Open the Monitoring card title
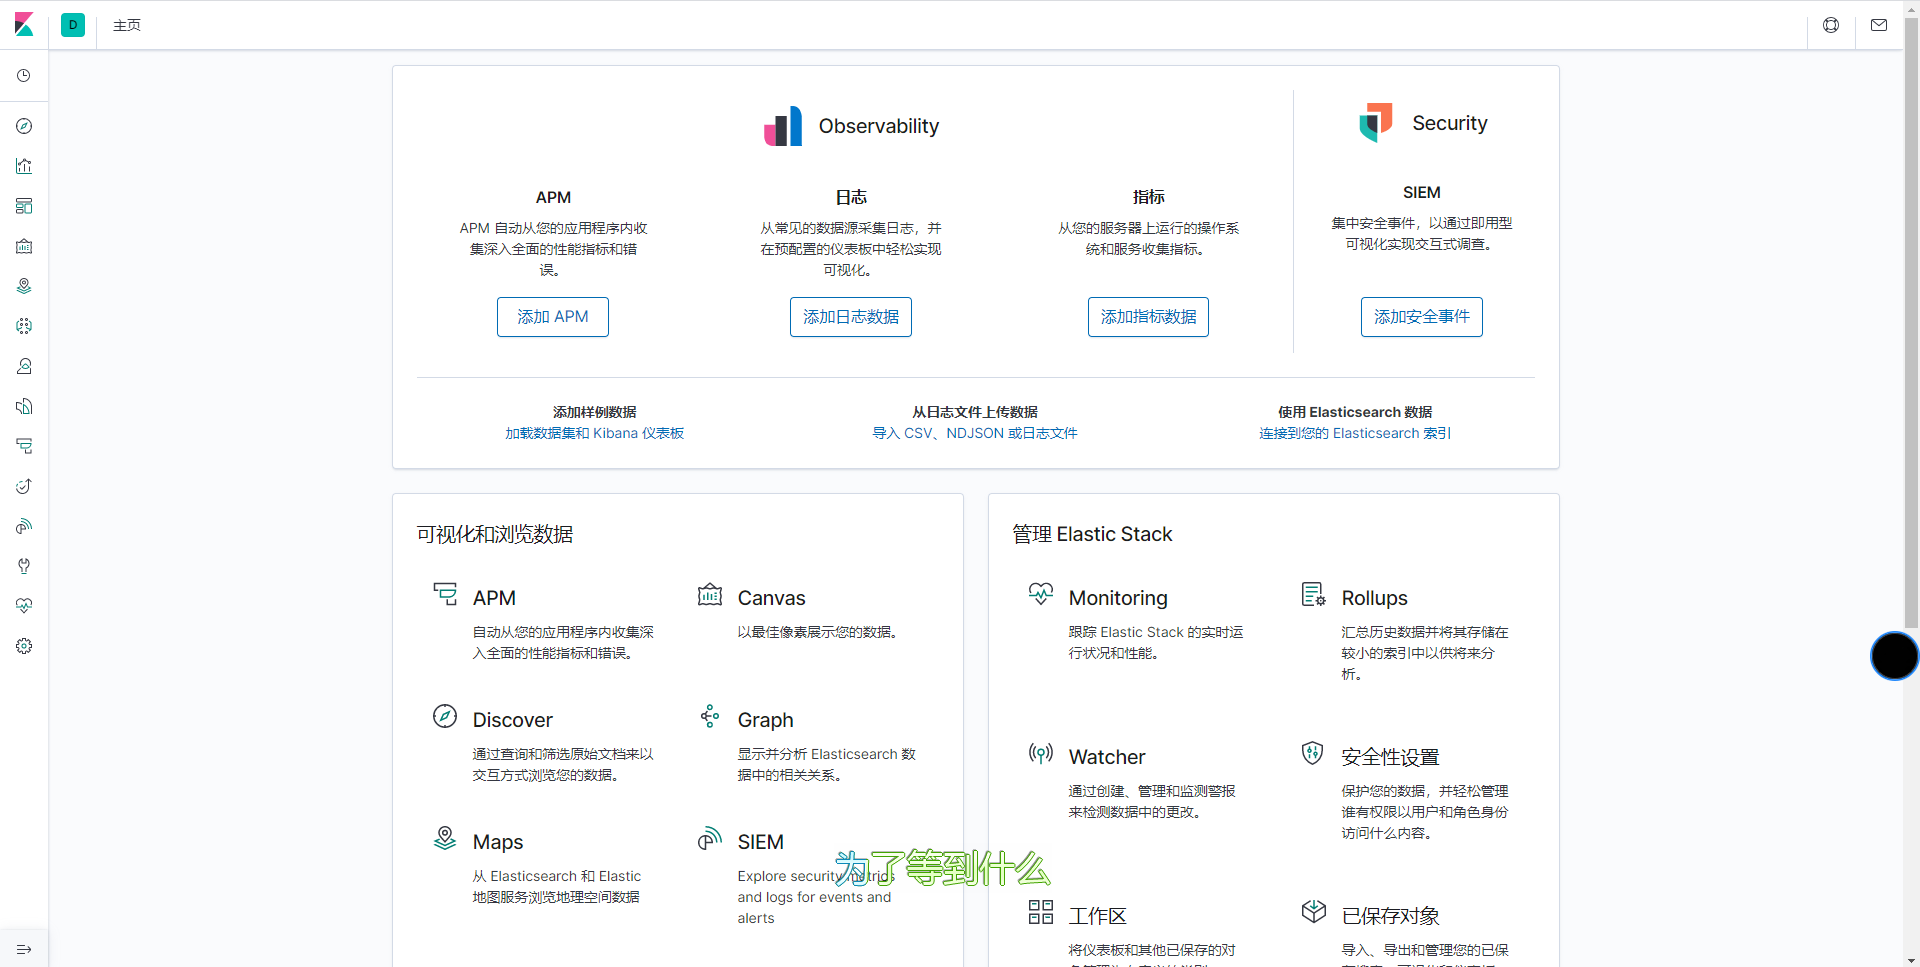 1118,598
